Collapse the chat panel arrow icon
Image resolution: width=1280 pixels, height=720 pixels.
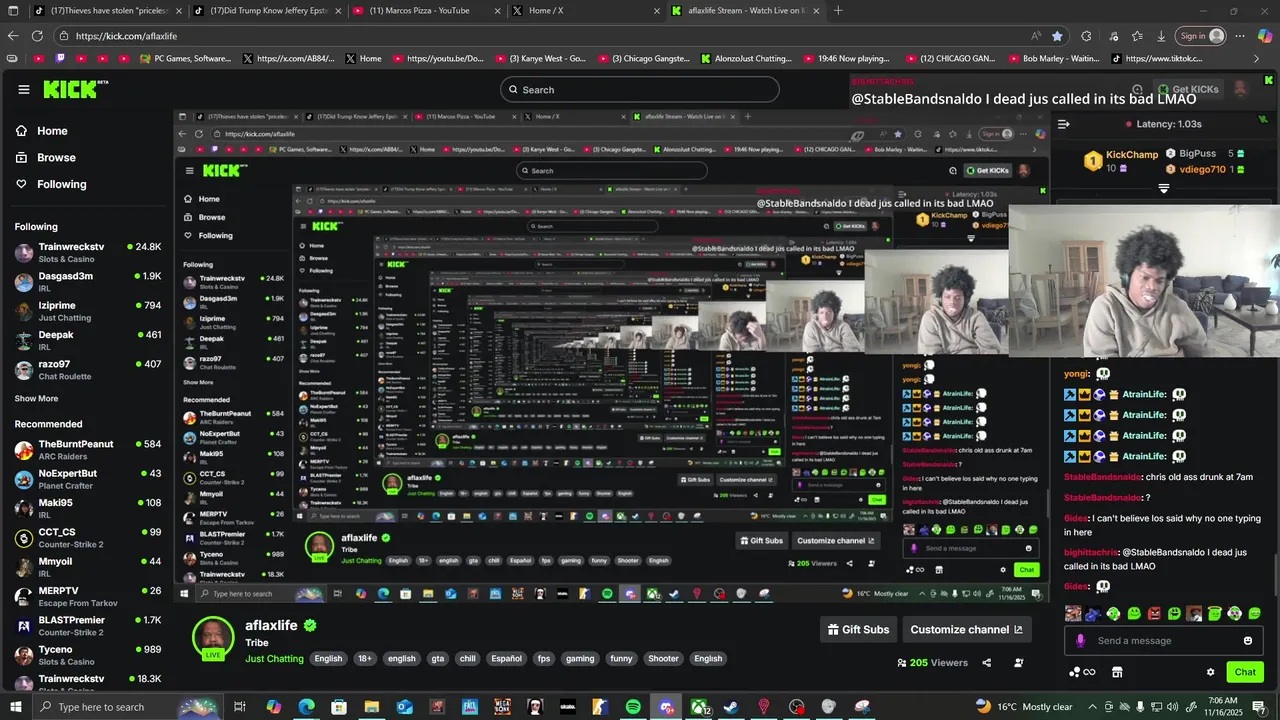(x=1063, y=124)
